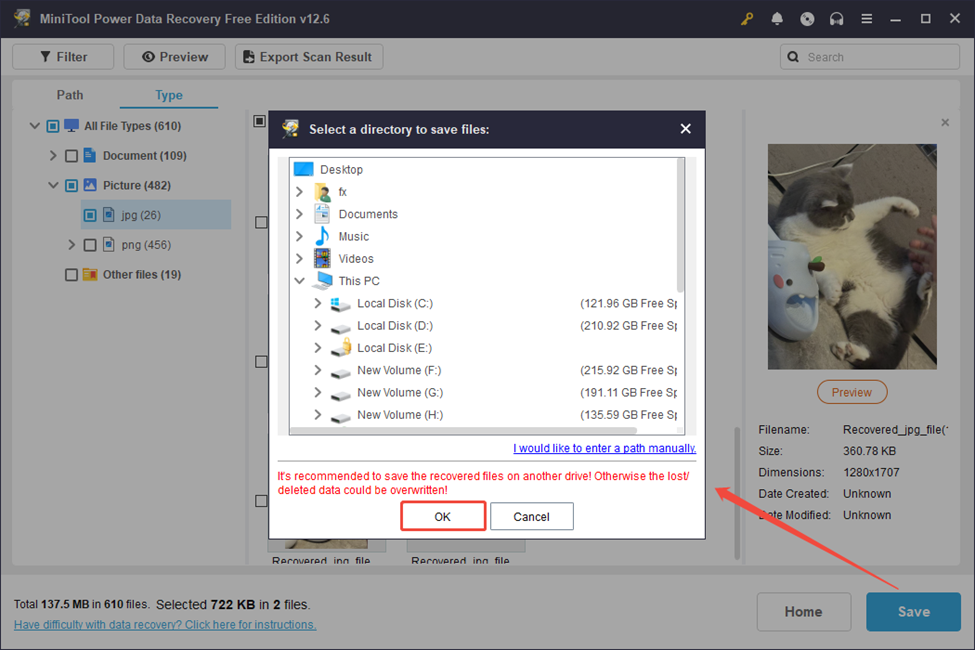Click the Document category icon
The image size is (975, 650).
(90, 155)
